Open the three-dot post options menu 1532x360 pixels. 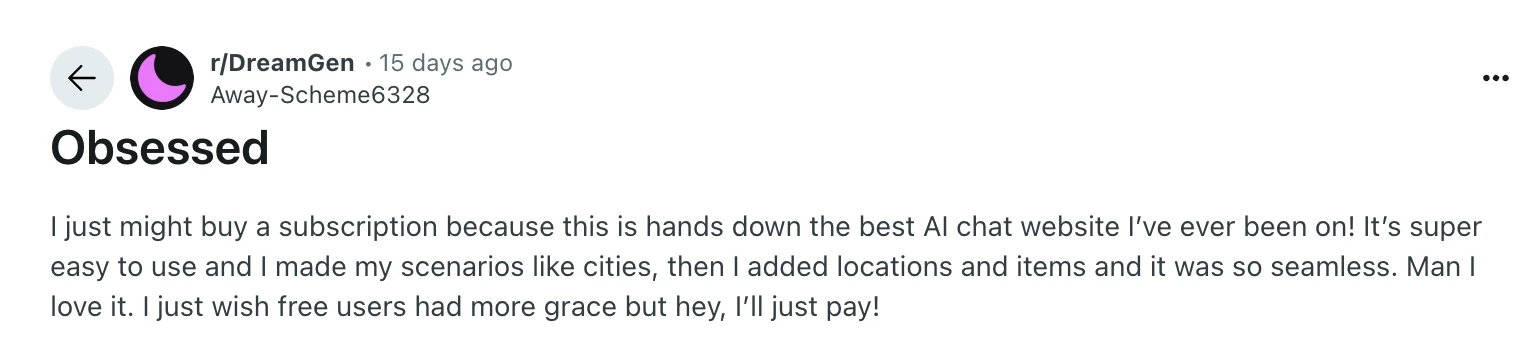pyautogui.click(x=1495, y=78)
